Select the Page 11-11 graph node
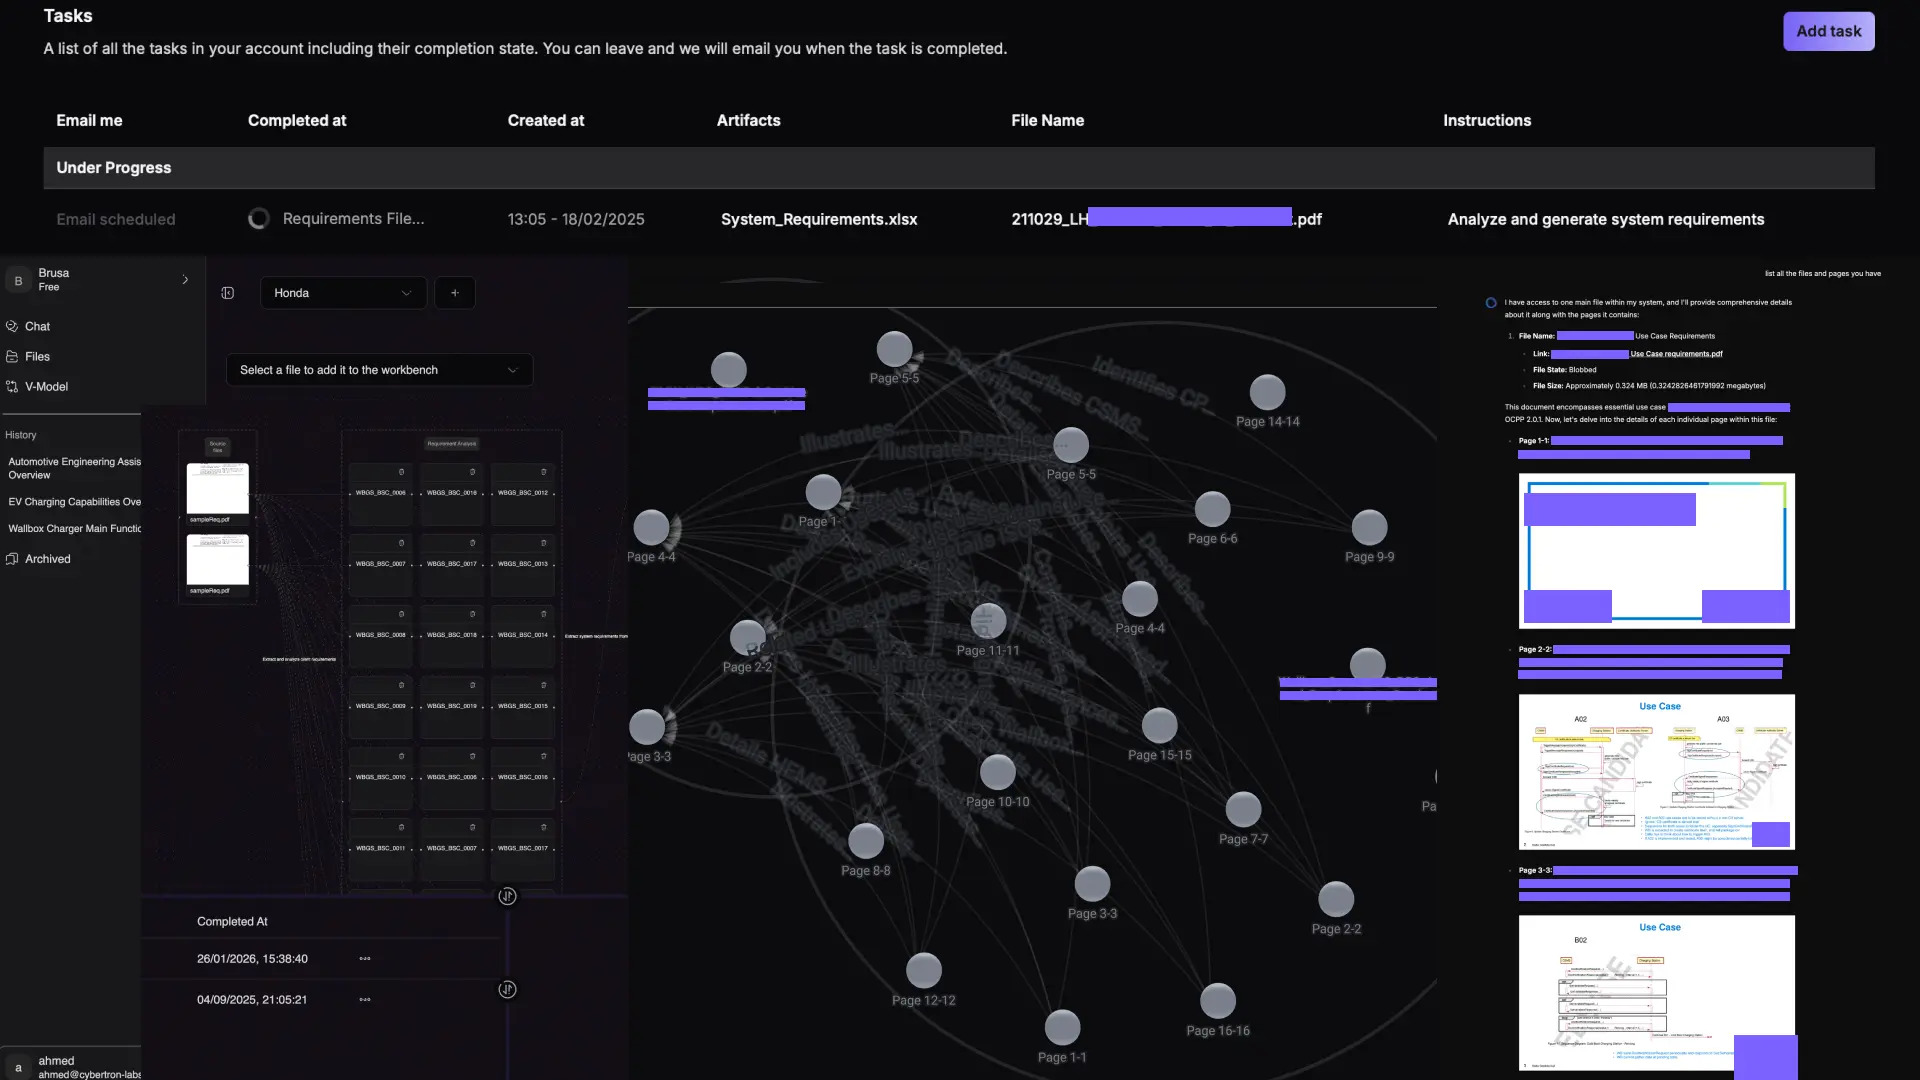This screenshot has width=1920, height=1080. (x=988, y=621)
